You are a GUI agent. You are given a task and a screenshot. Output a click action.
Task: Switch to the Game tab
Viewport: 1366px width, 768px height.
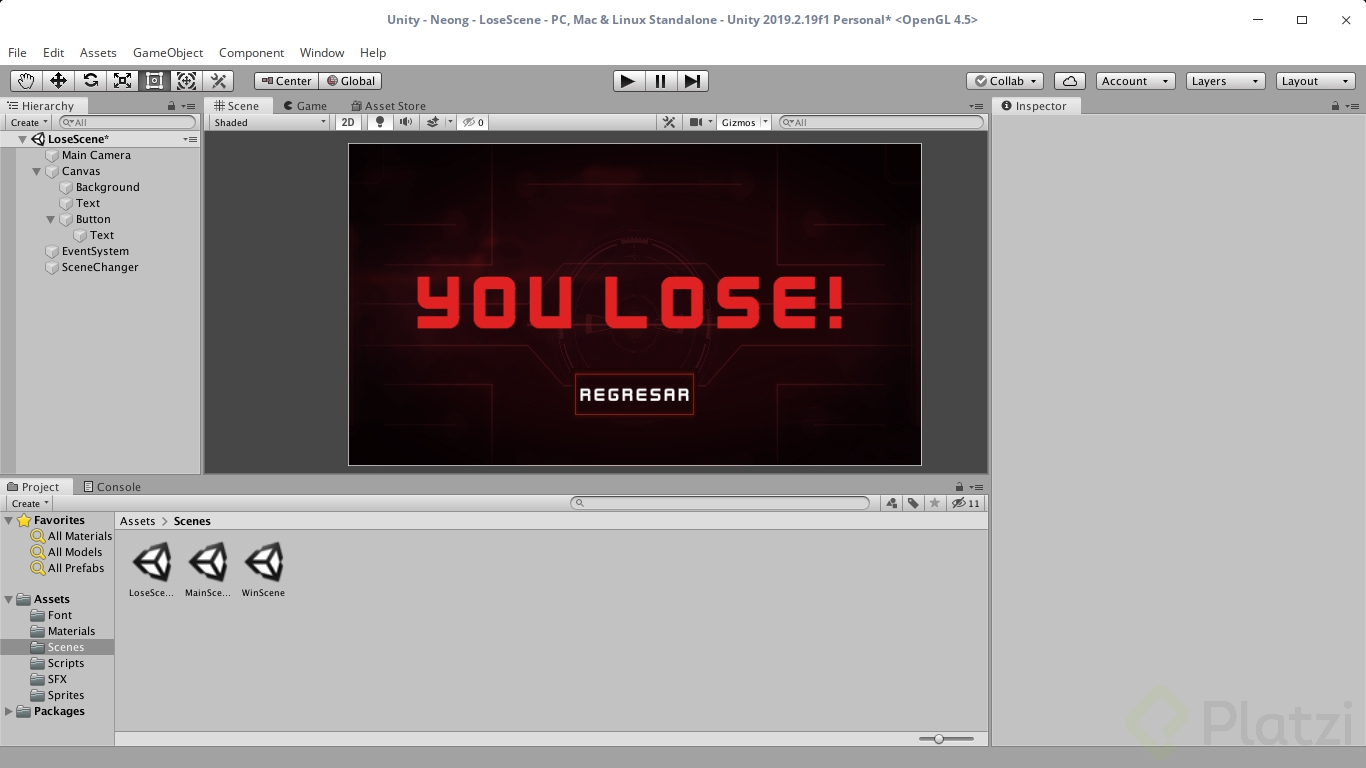(x=305, y=106)
